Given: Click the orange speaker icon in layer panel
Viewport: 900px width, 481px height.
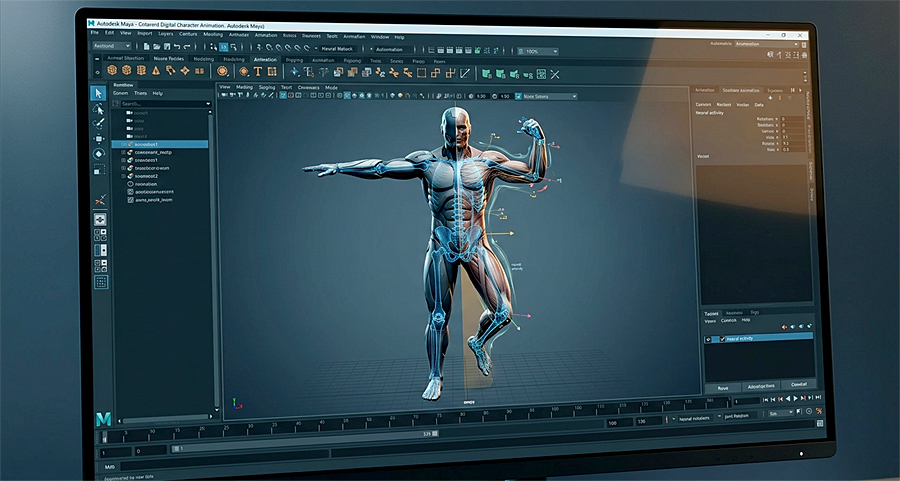Looking at the screenshot, I should point(785,327).
